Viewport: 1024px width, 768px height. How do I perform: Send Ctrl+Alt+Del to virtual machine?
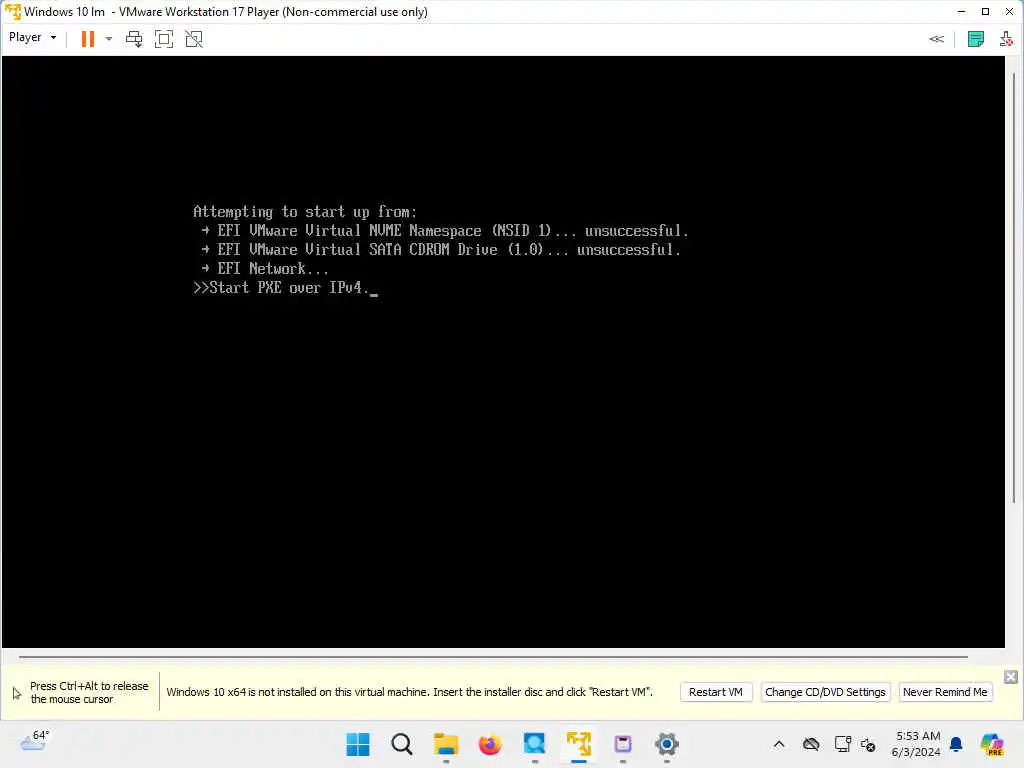click(134, 39)
